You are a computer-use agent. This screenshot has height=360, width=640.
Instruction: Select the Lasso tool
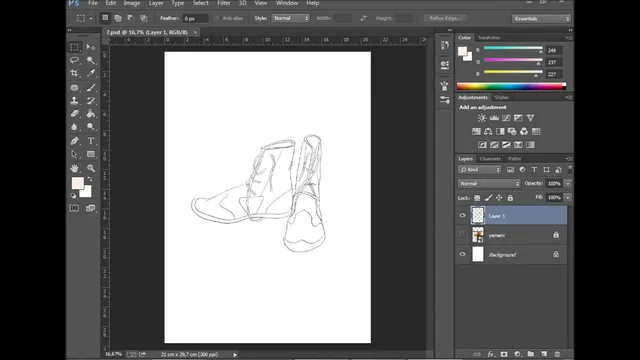coord(74,60)
